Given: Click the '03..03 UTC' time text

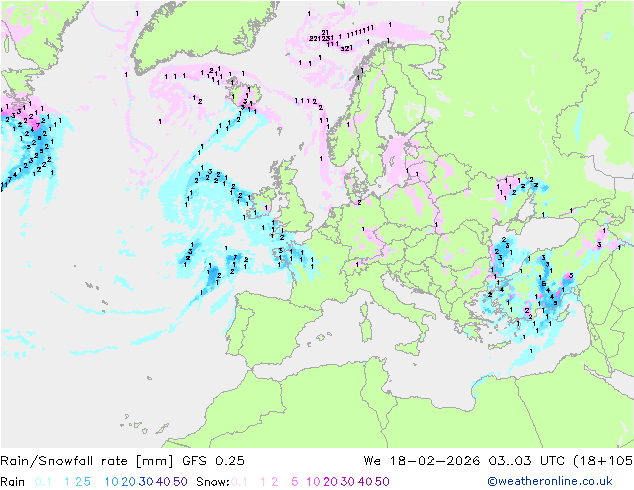Looking at the screenshot, I should (x=527, y=461).
